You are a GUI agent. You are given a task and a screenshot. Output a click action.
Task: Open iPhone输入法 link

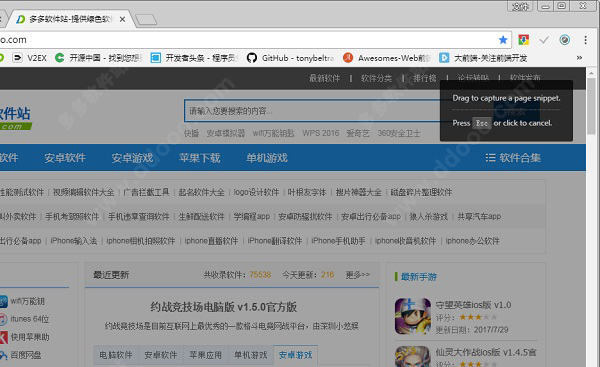73,241
